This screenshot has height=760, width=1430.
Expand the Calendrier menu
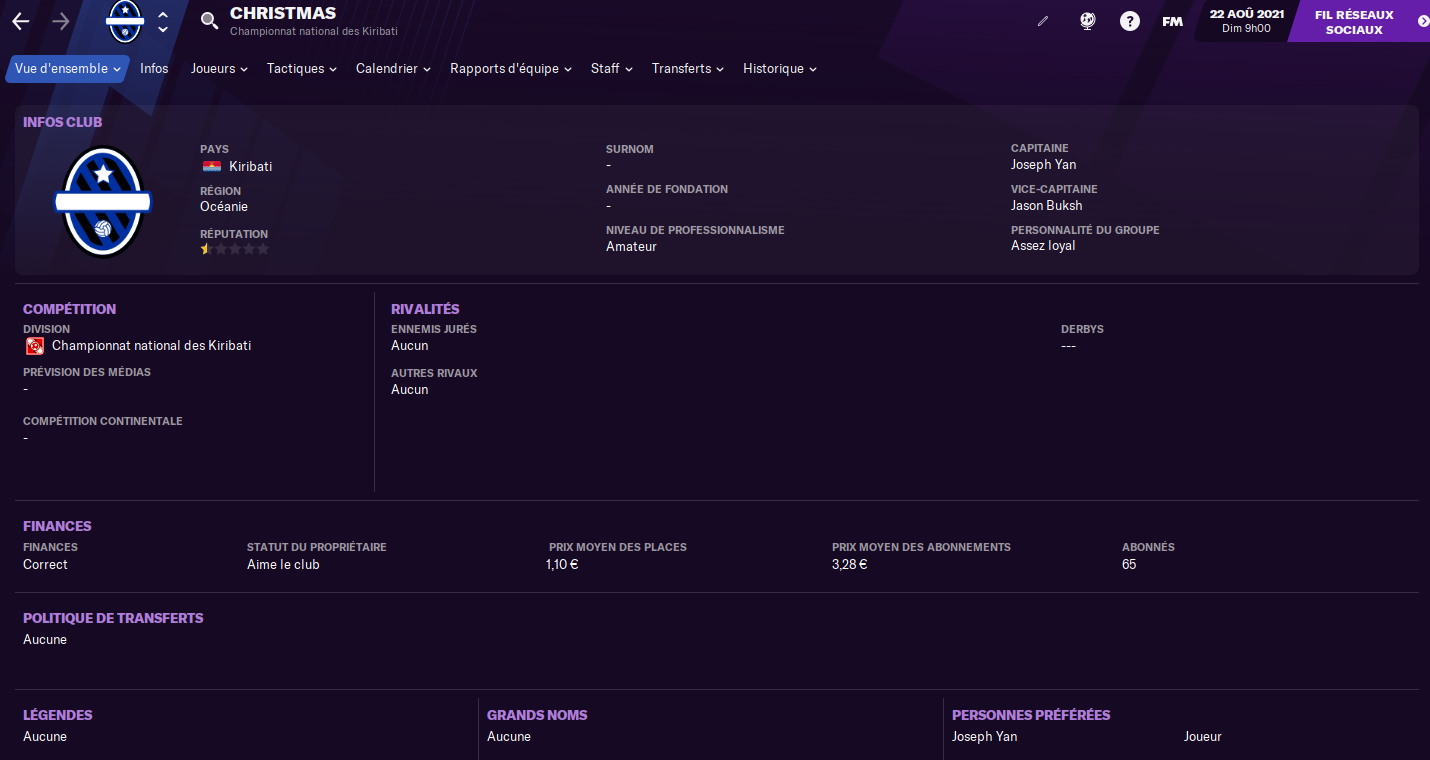(x=393, y=69)
